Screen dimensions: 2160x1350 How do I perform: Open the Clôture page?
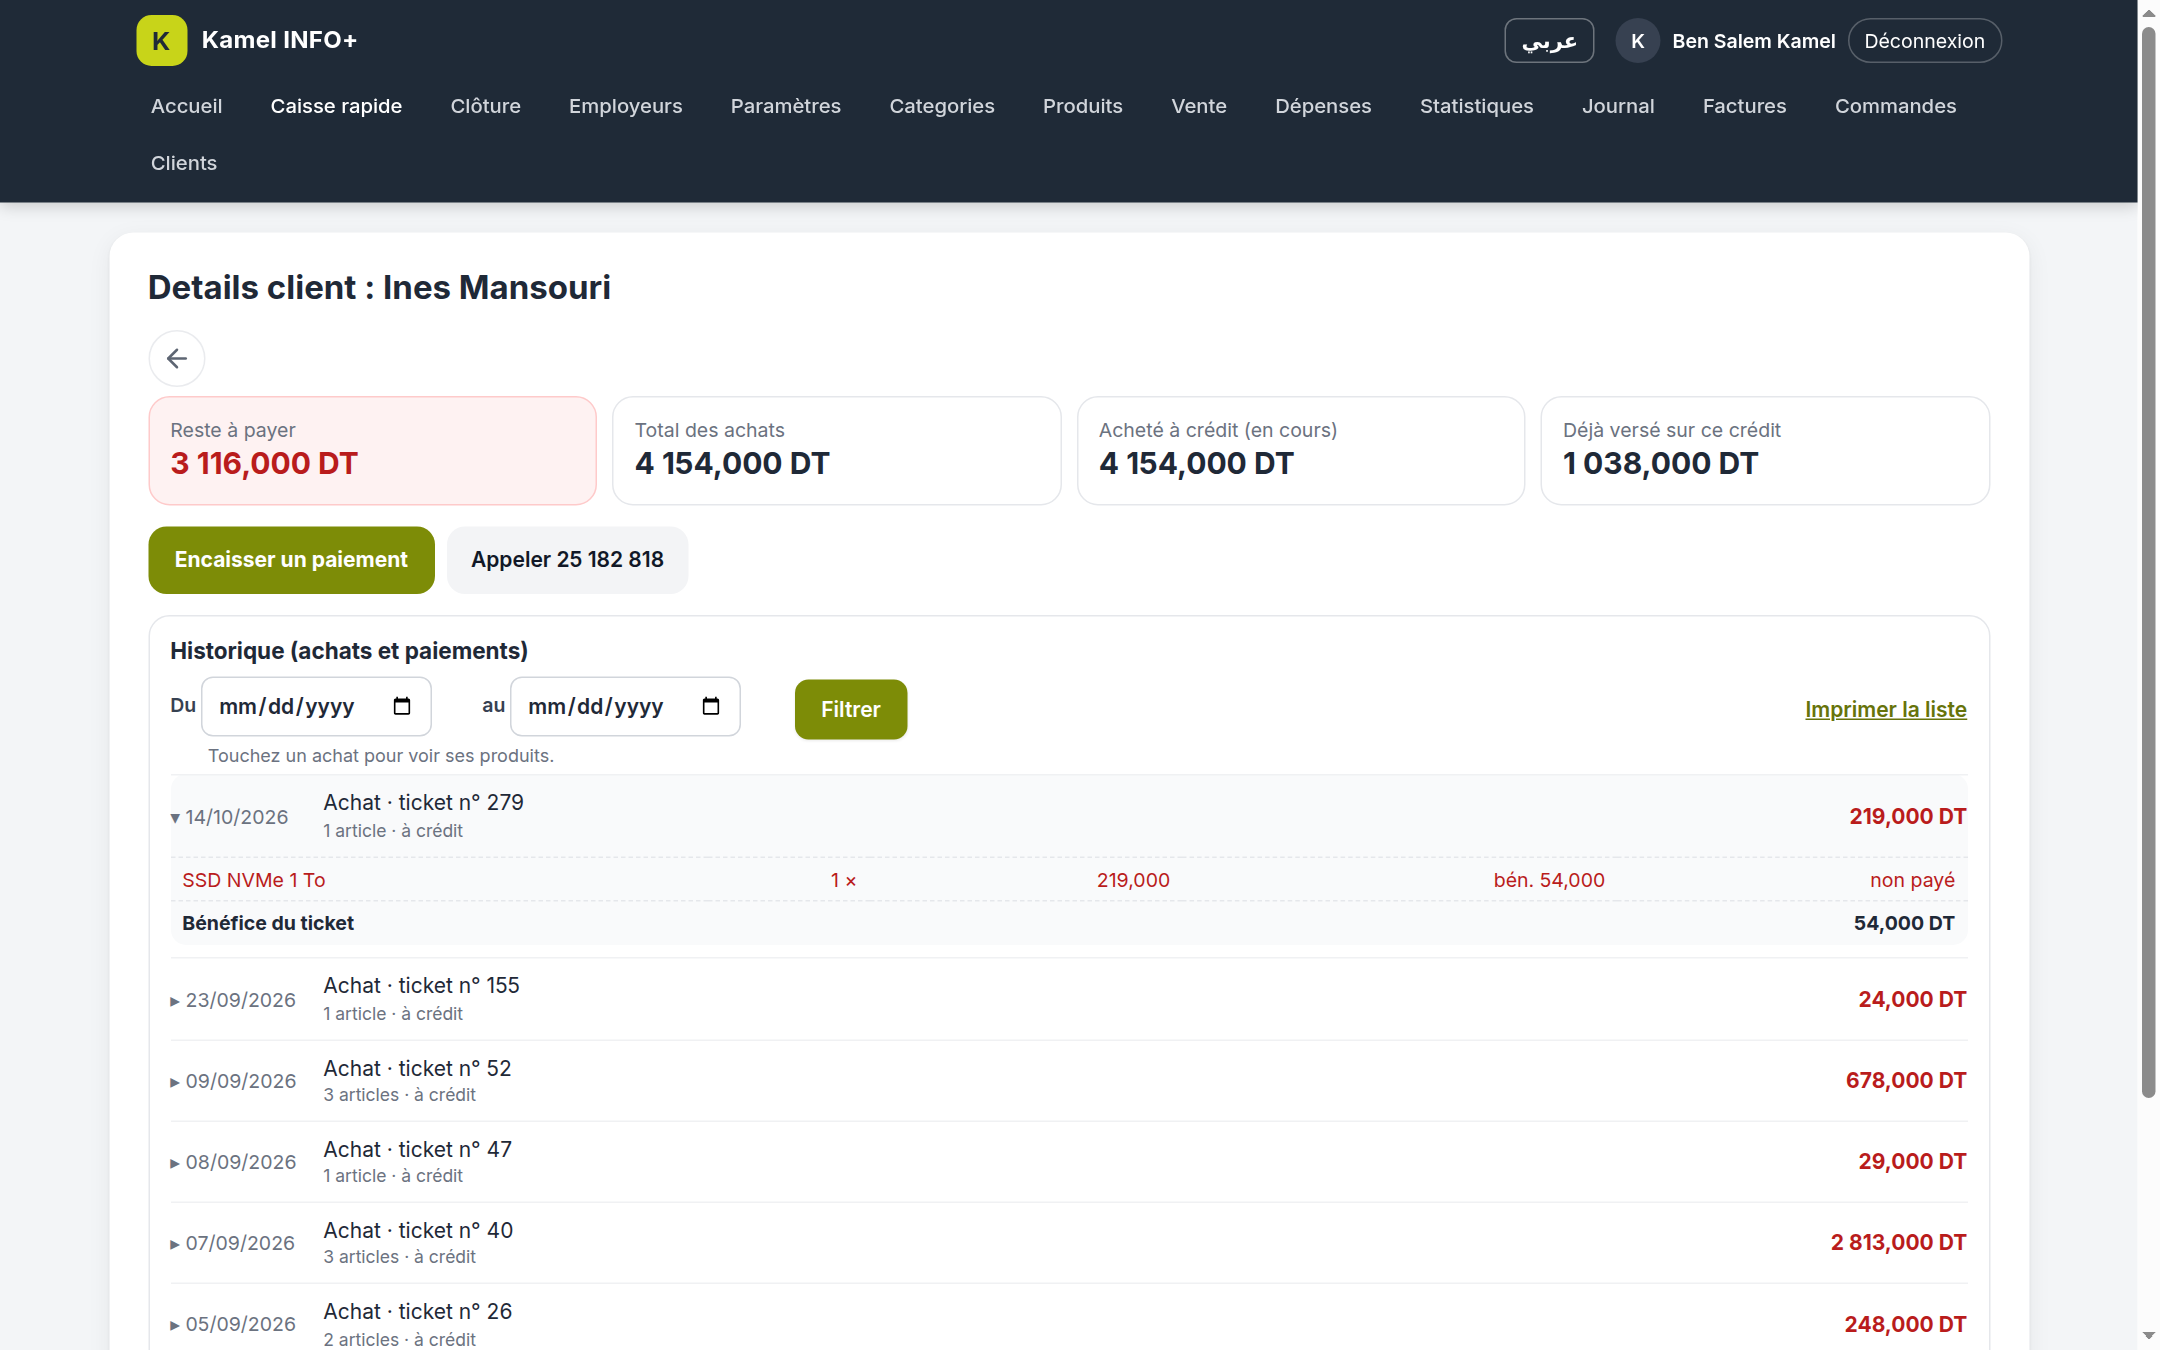click(485, 106)
